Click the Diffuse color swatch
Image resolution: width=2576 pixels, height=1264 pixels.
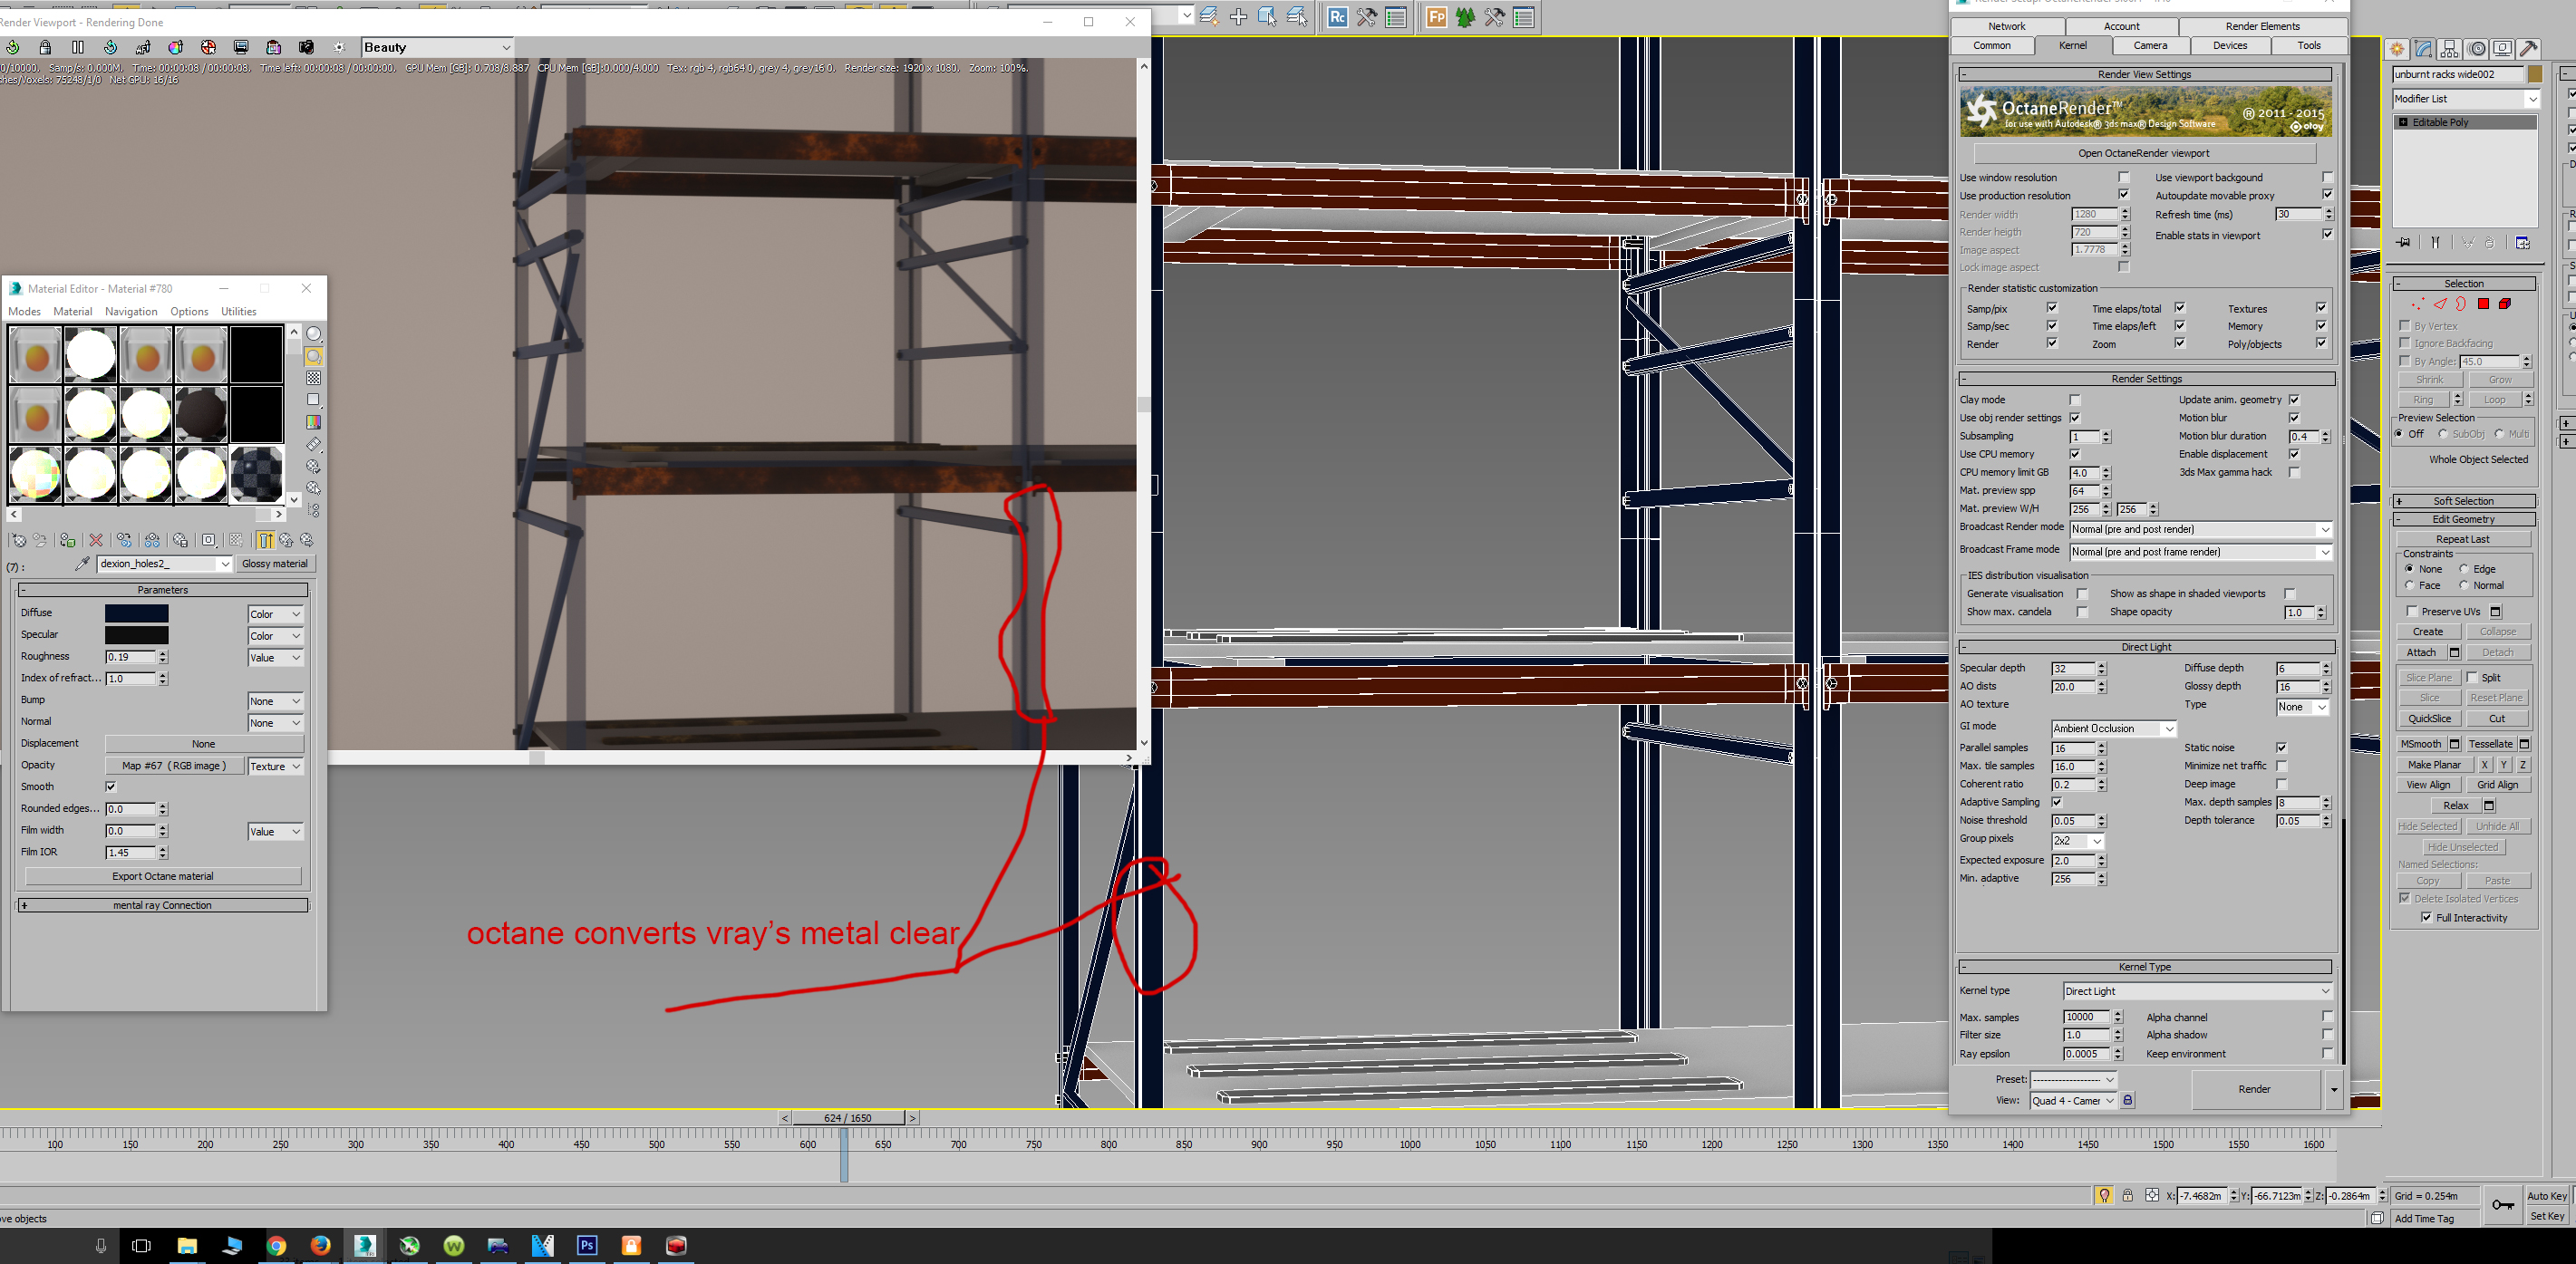pos(137,613)
